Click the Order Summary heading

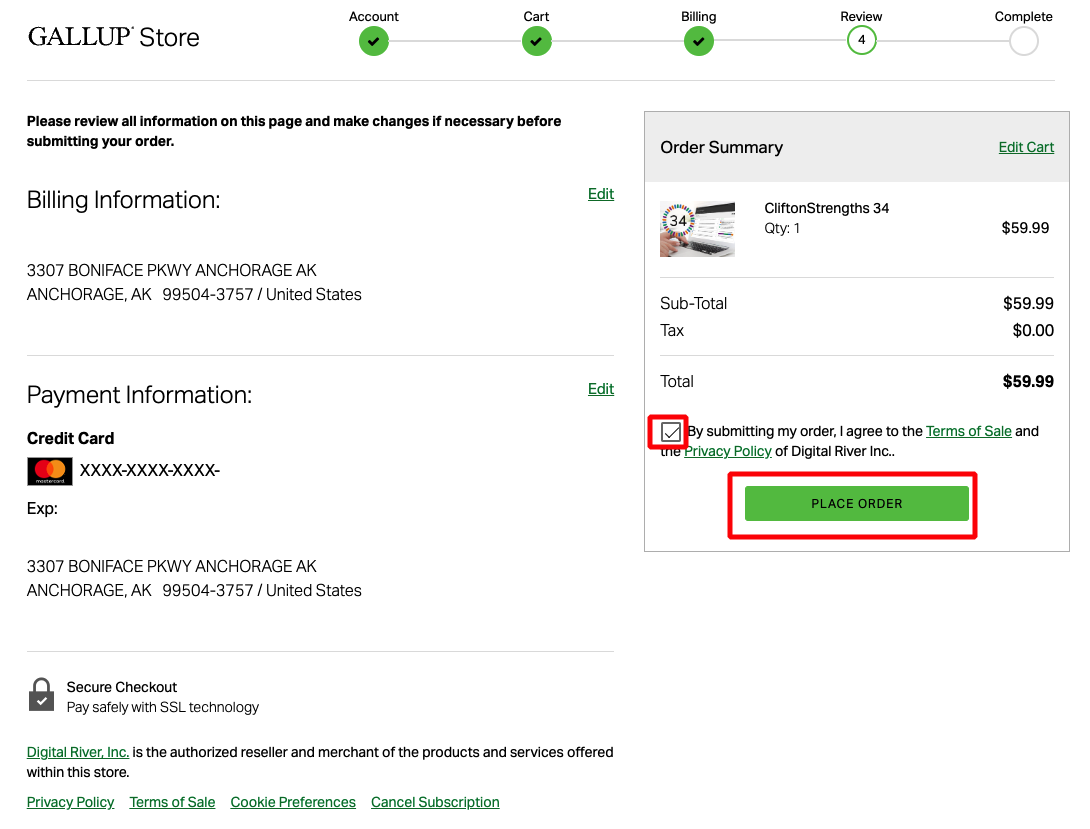tap(722, 148)
